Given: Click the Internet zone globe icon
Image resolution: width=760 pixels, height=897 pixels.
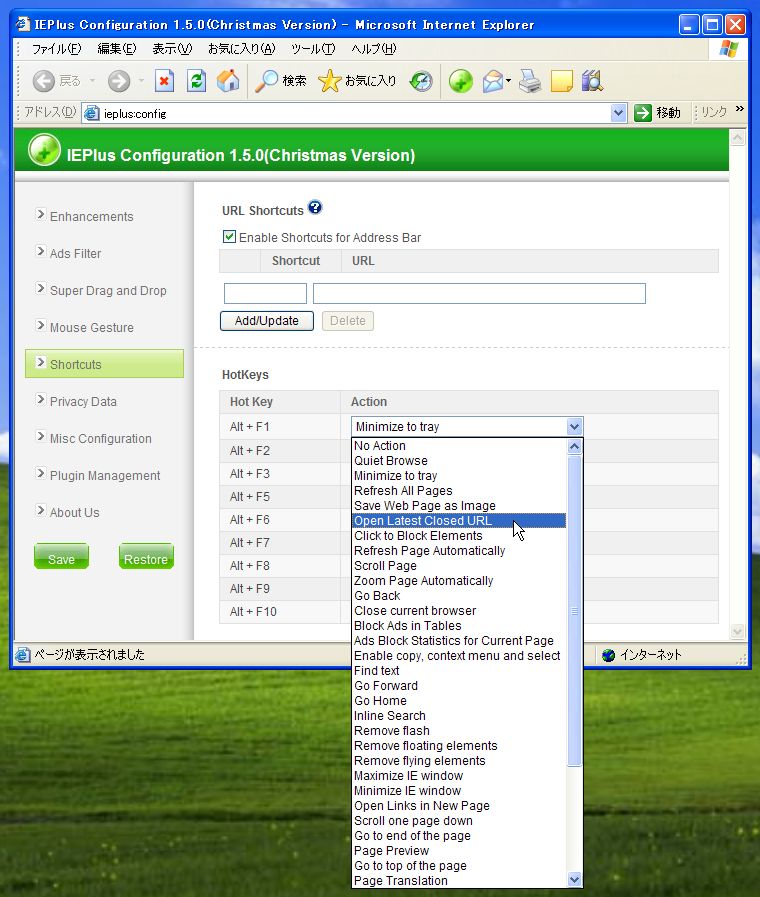Looking at the screenshot, I should [x=608, y=655].
